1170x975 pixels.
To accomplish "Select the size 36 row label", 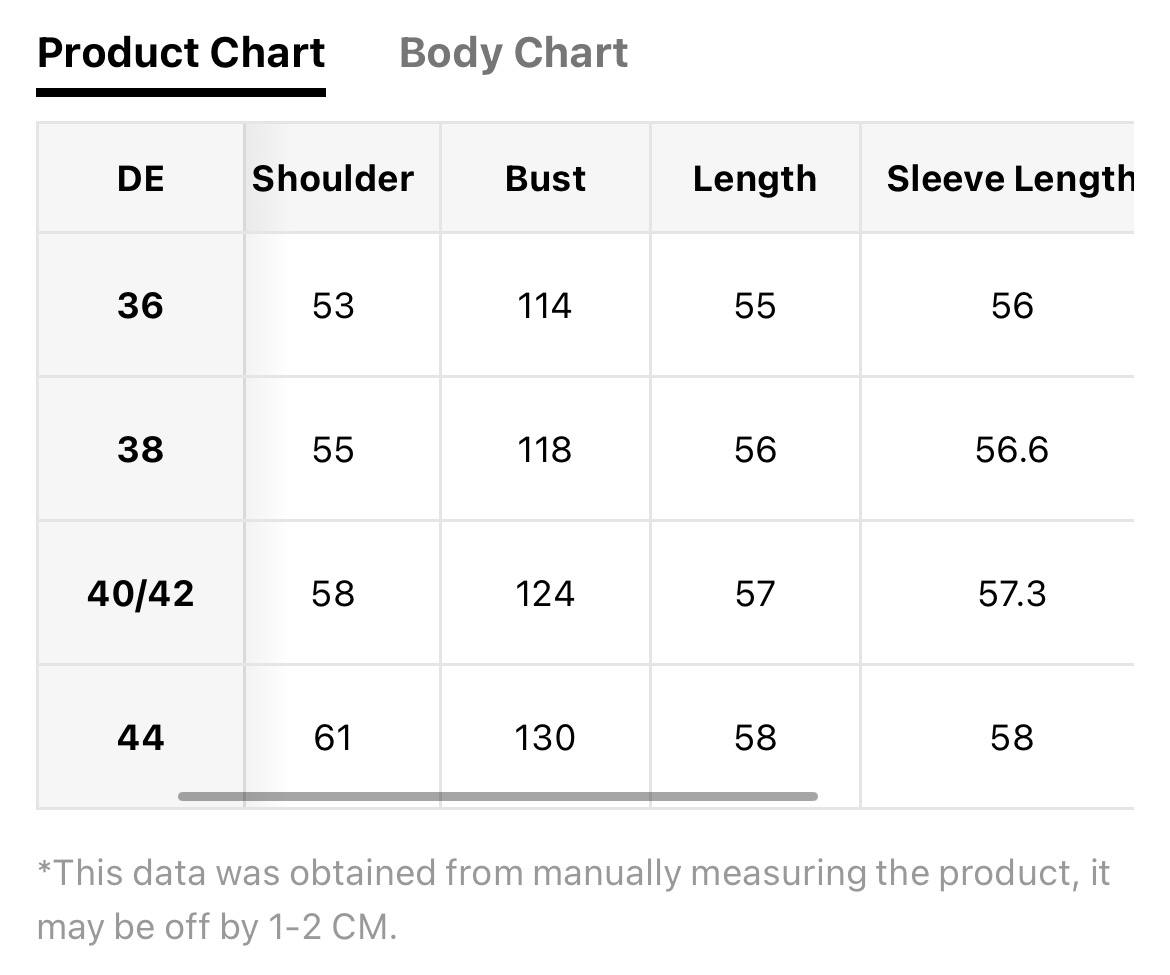I will point(140,305).
